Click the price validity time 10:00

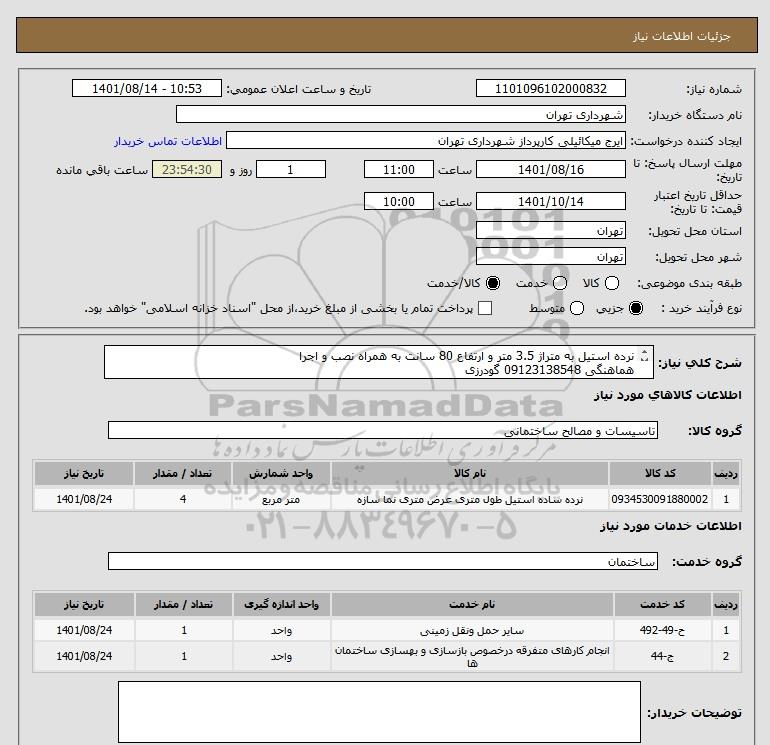399,201
